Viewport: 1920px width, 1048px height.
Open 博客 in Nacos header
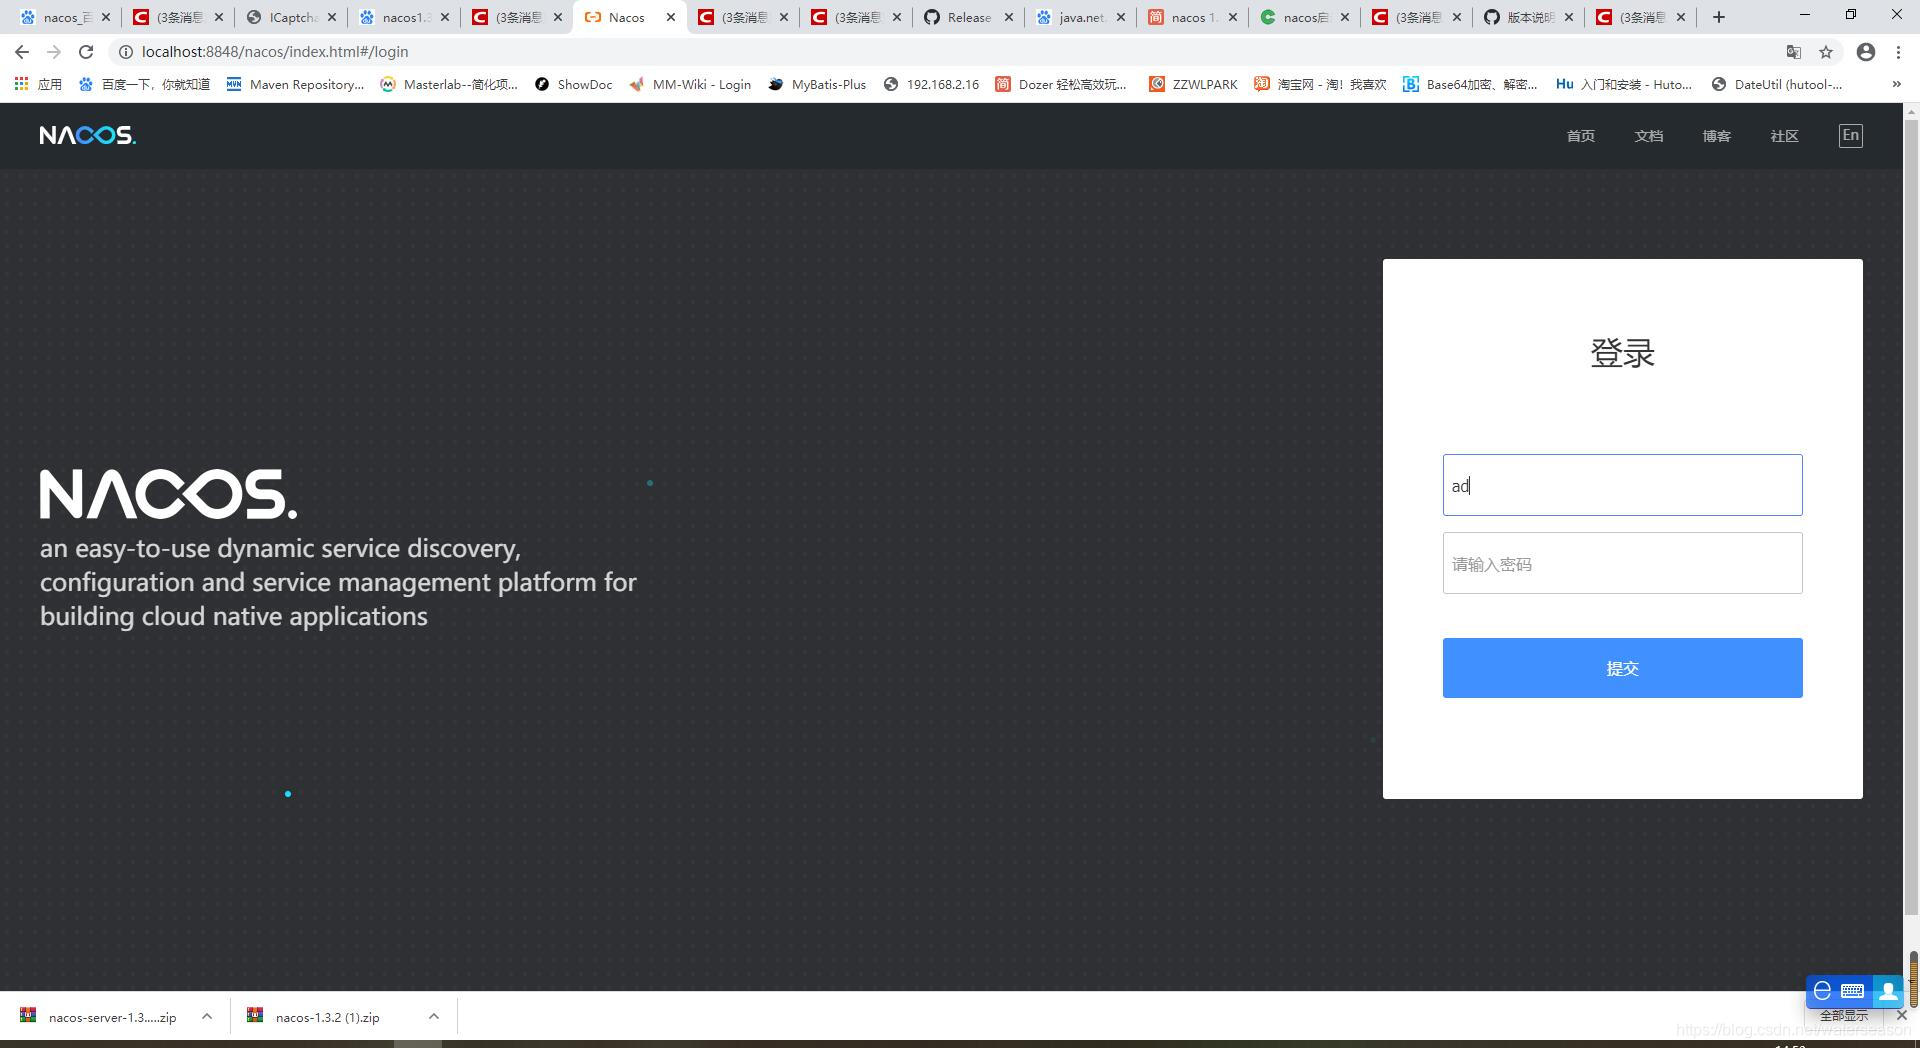click(1717, 136)
